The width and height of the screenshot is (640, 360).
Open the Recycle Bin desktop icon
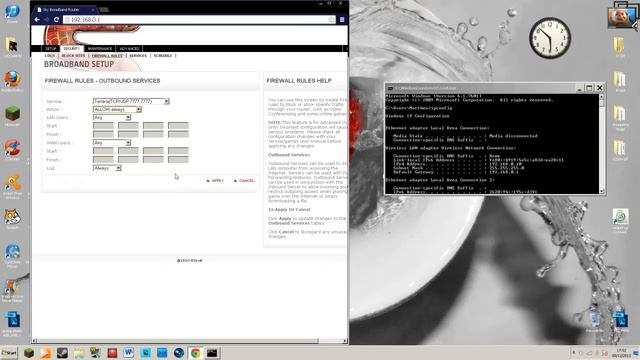tap(595, 321)
